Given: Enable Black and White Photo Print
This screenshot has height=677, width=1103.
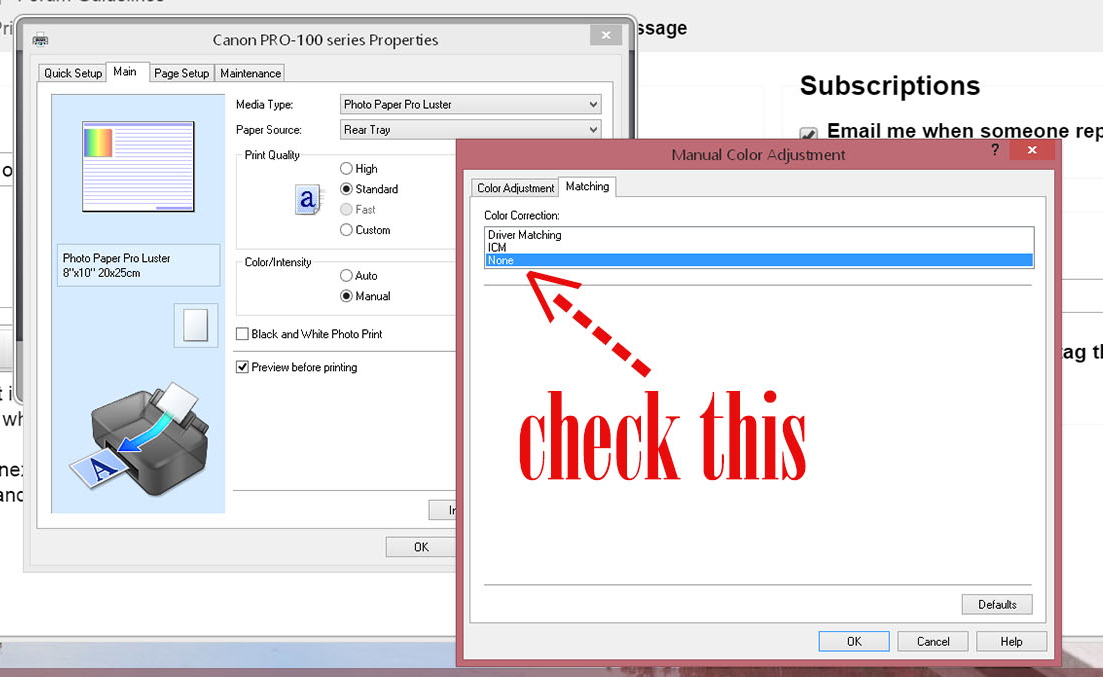Looking at the screenshot, I should pyautogui.click(x=242, y=334).
